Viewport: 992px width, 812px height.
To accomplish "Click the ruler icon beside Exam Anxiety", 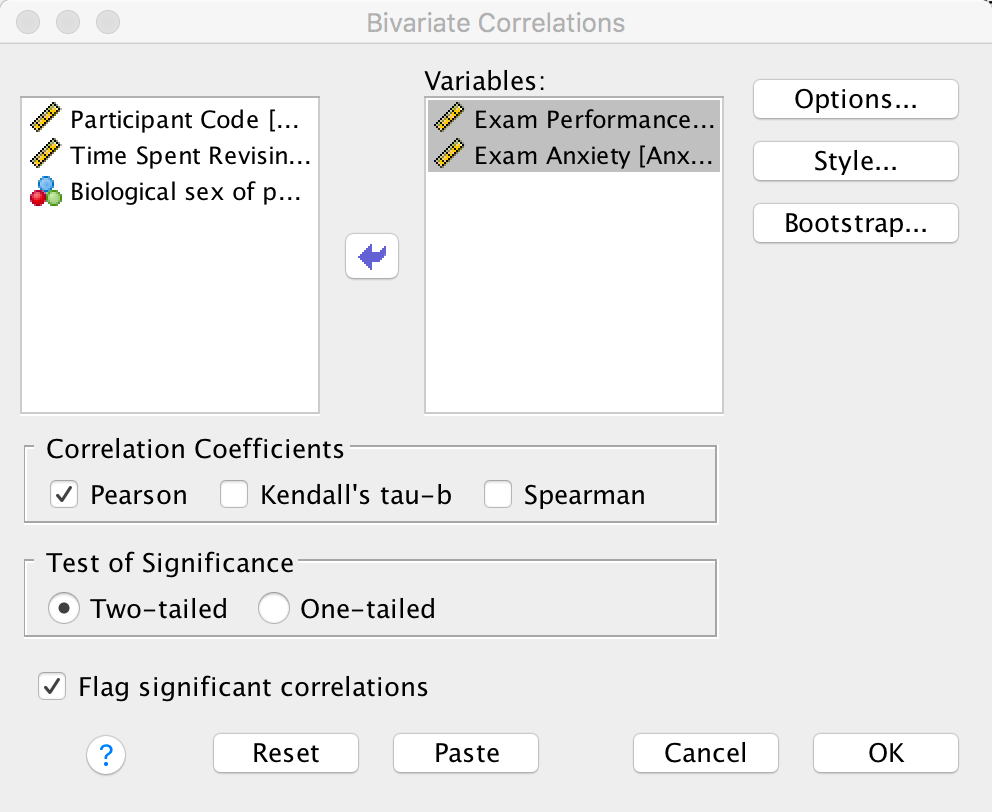I will coord(450,156).
